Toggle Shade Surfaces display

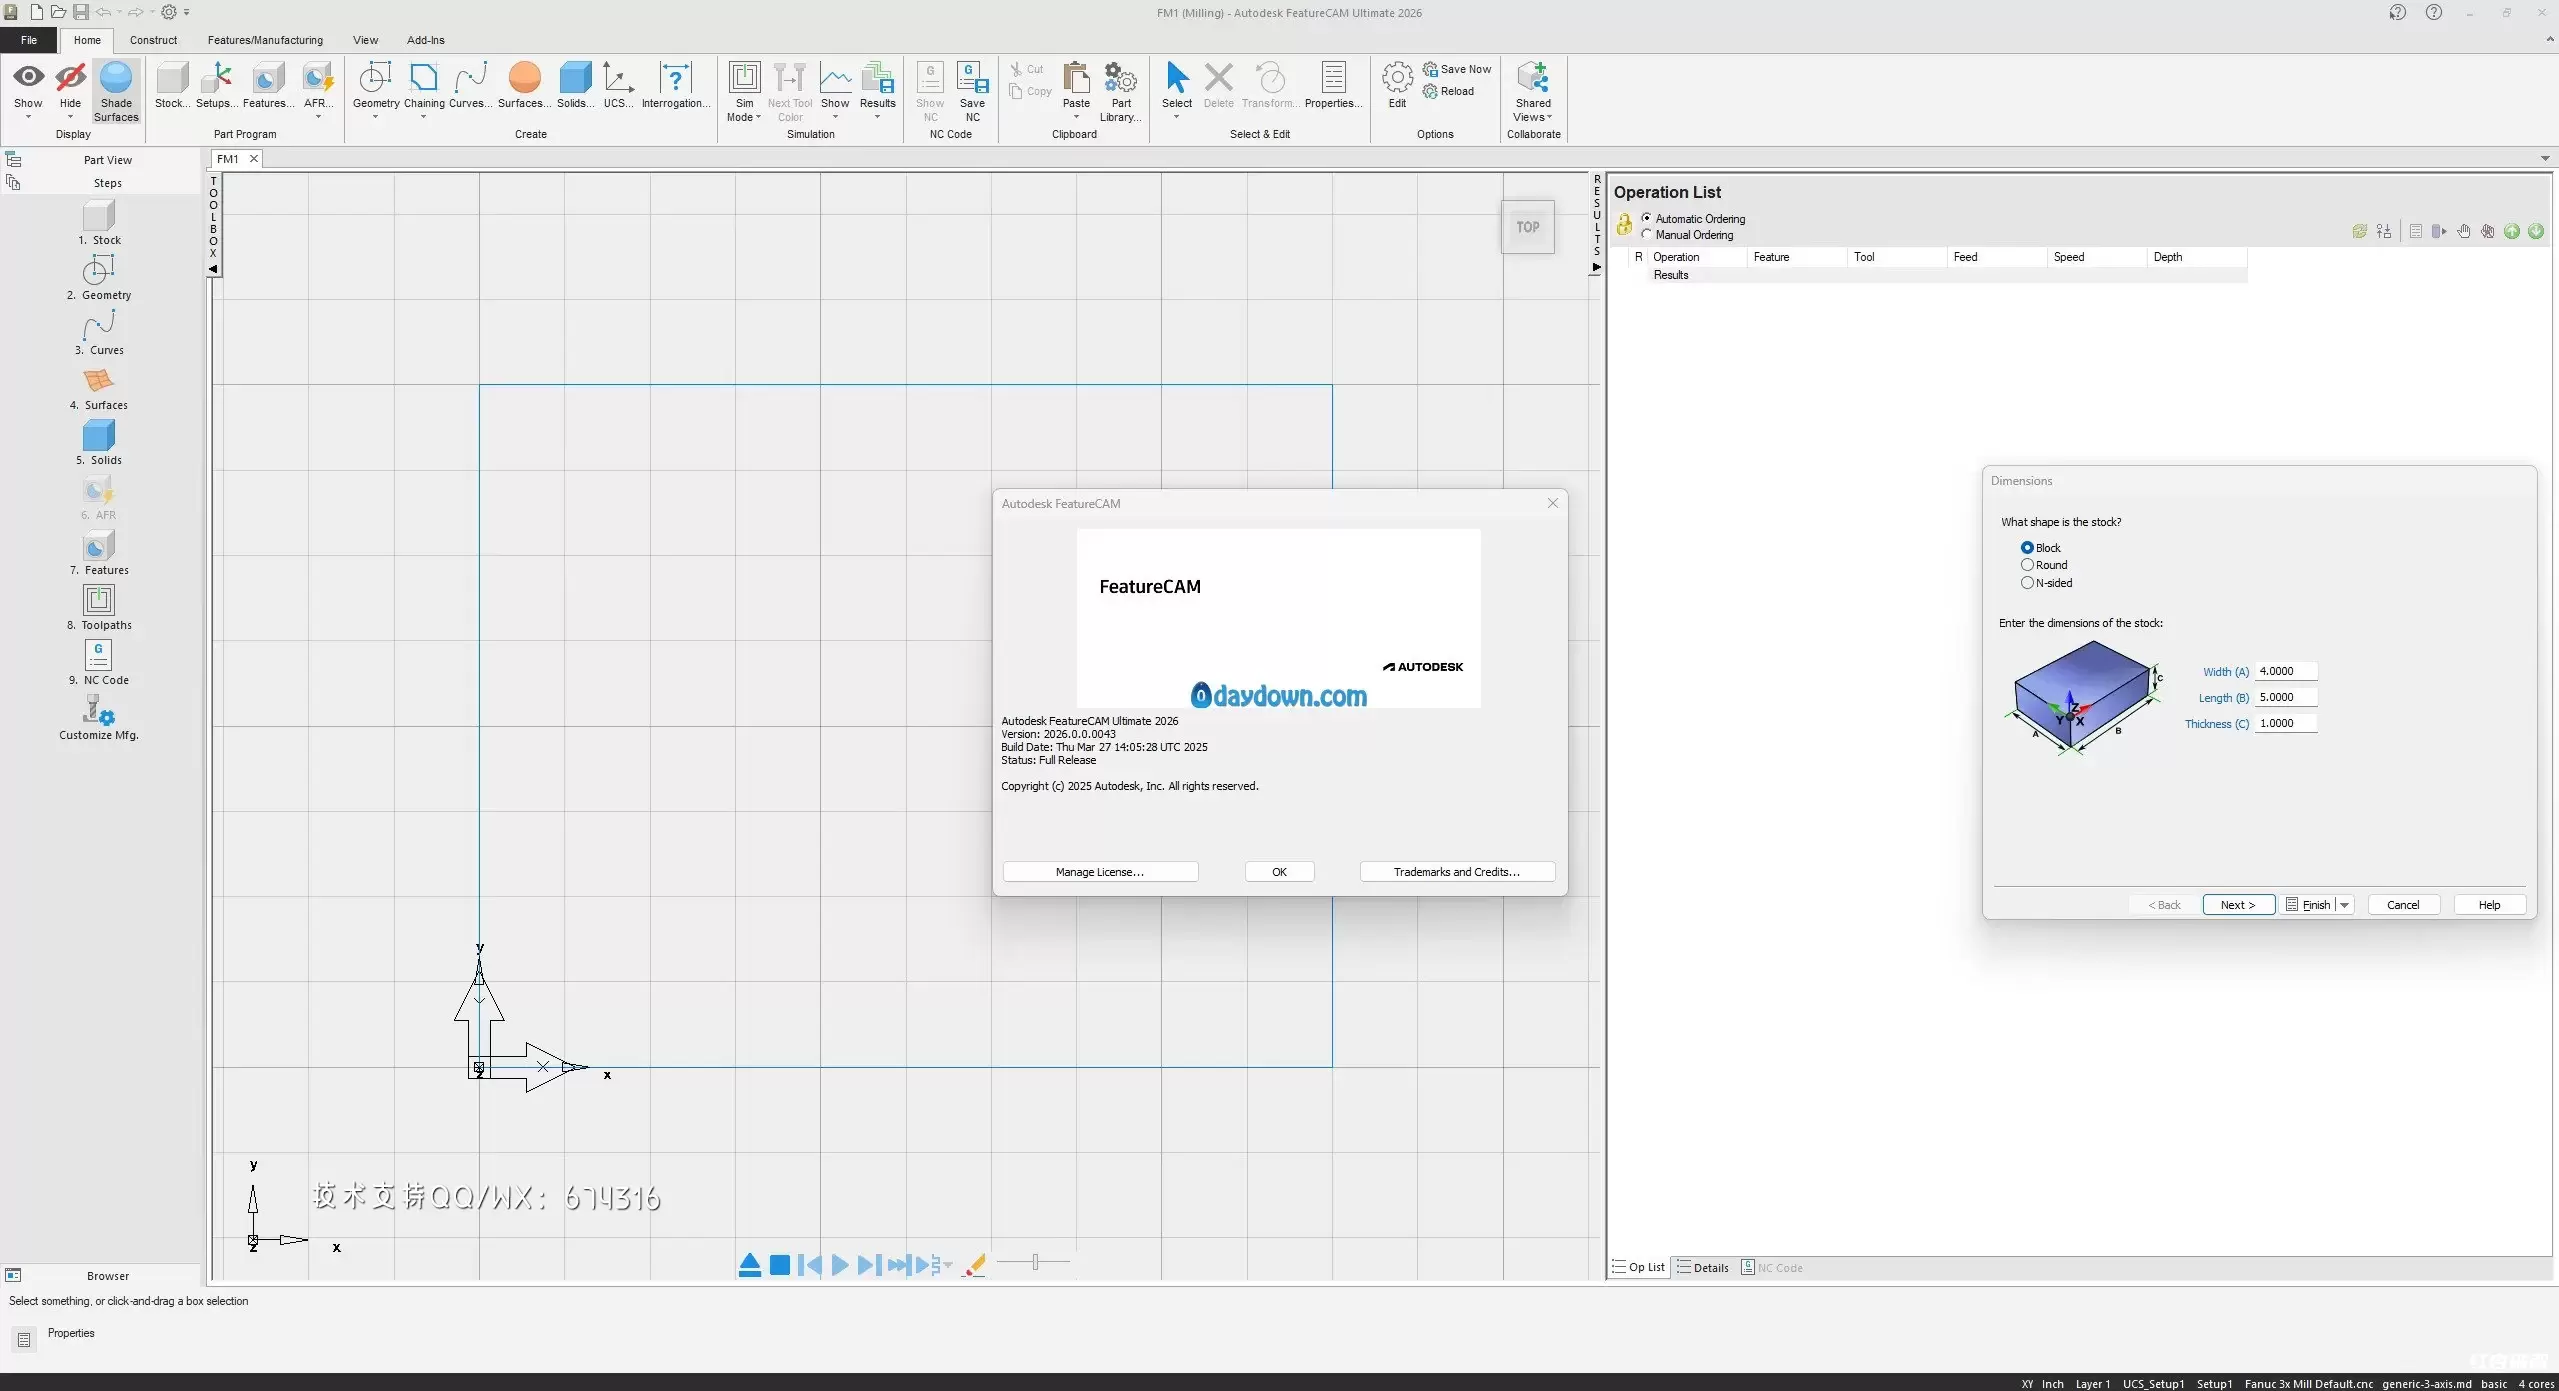(x=116, y=91)
